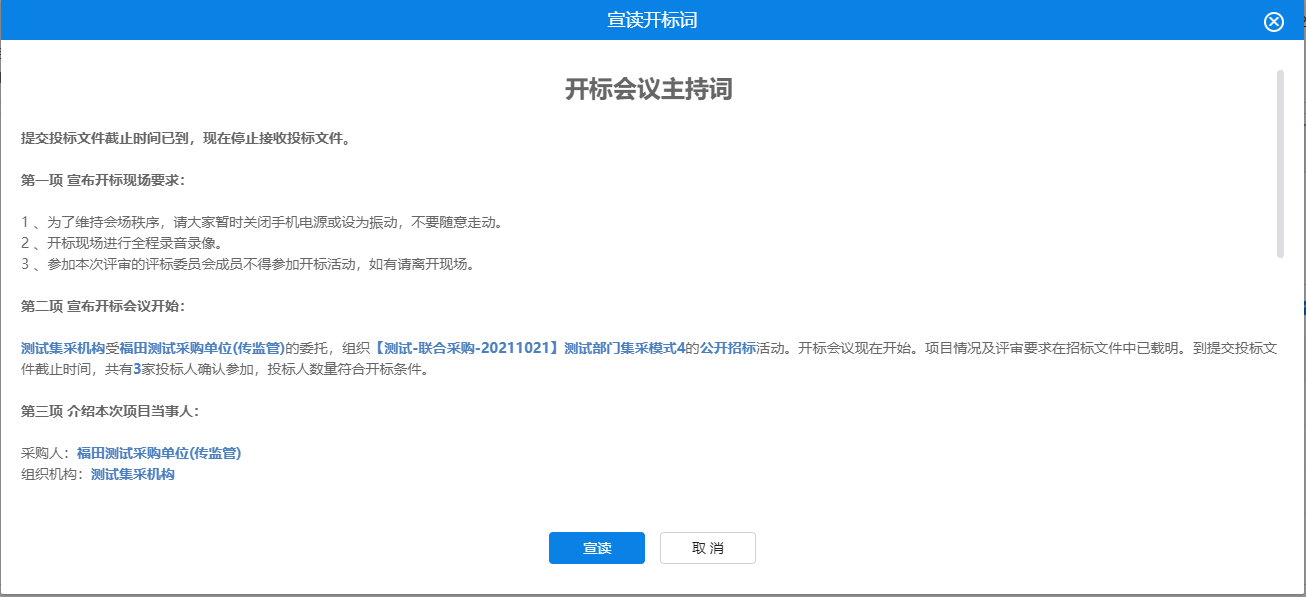
Task: Click the scrollbar track below the thumb
Action: [1279, 380]
